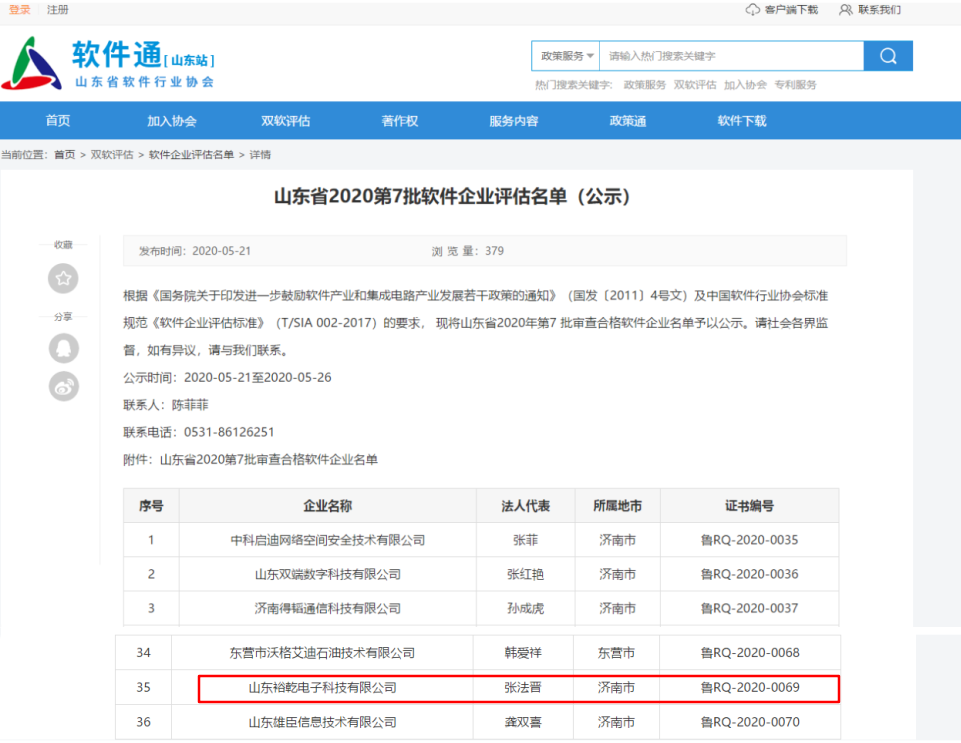Open the 政策服务 search category dropdown
Viewport: 961px width, 743px height.
coord(567,56)
